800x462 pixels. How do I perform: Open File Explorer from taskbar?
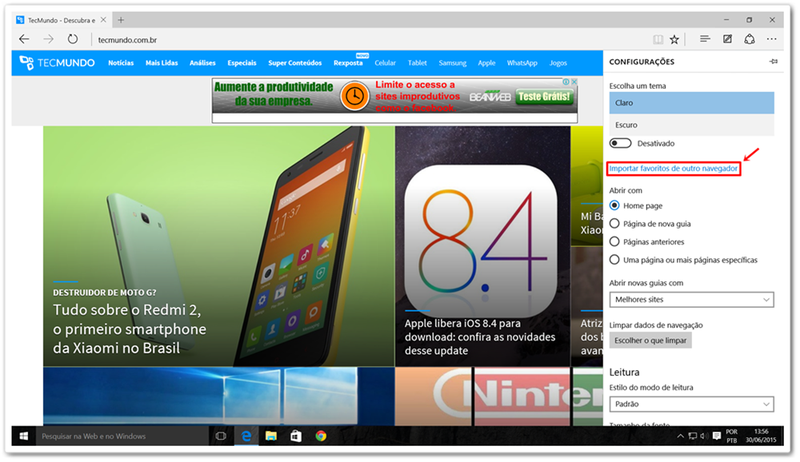point(271,437)
